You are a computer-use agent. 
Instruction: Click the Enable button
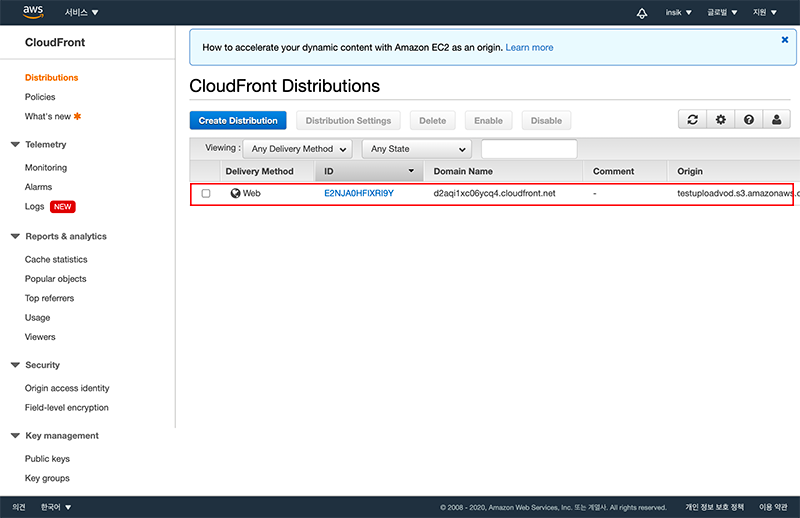coord(488,120)
